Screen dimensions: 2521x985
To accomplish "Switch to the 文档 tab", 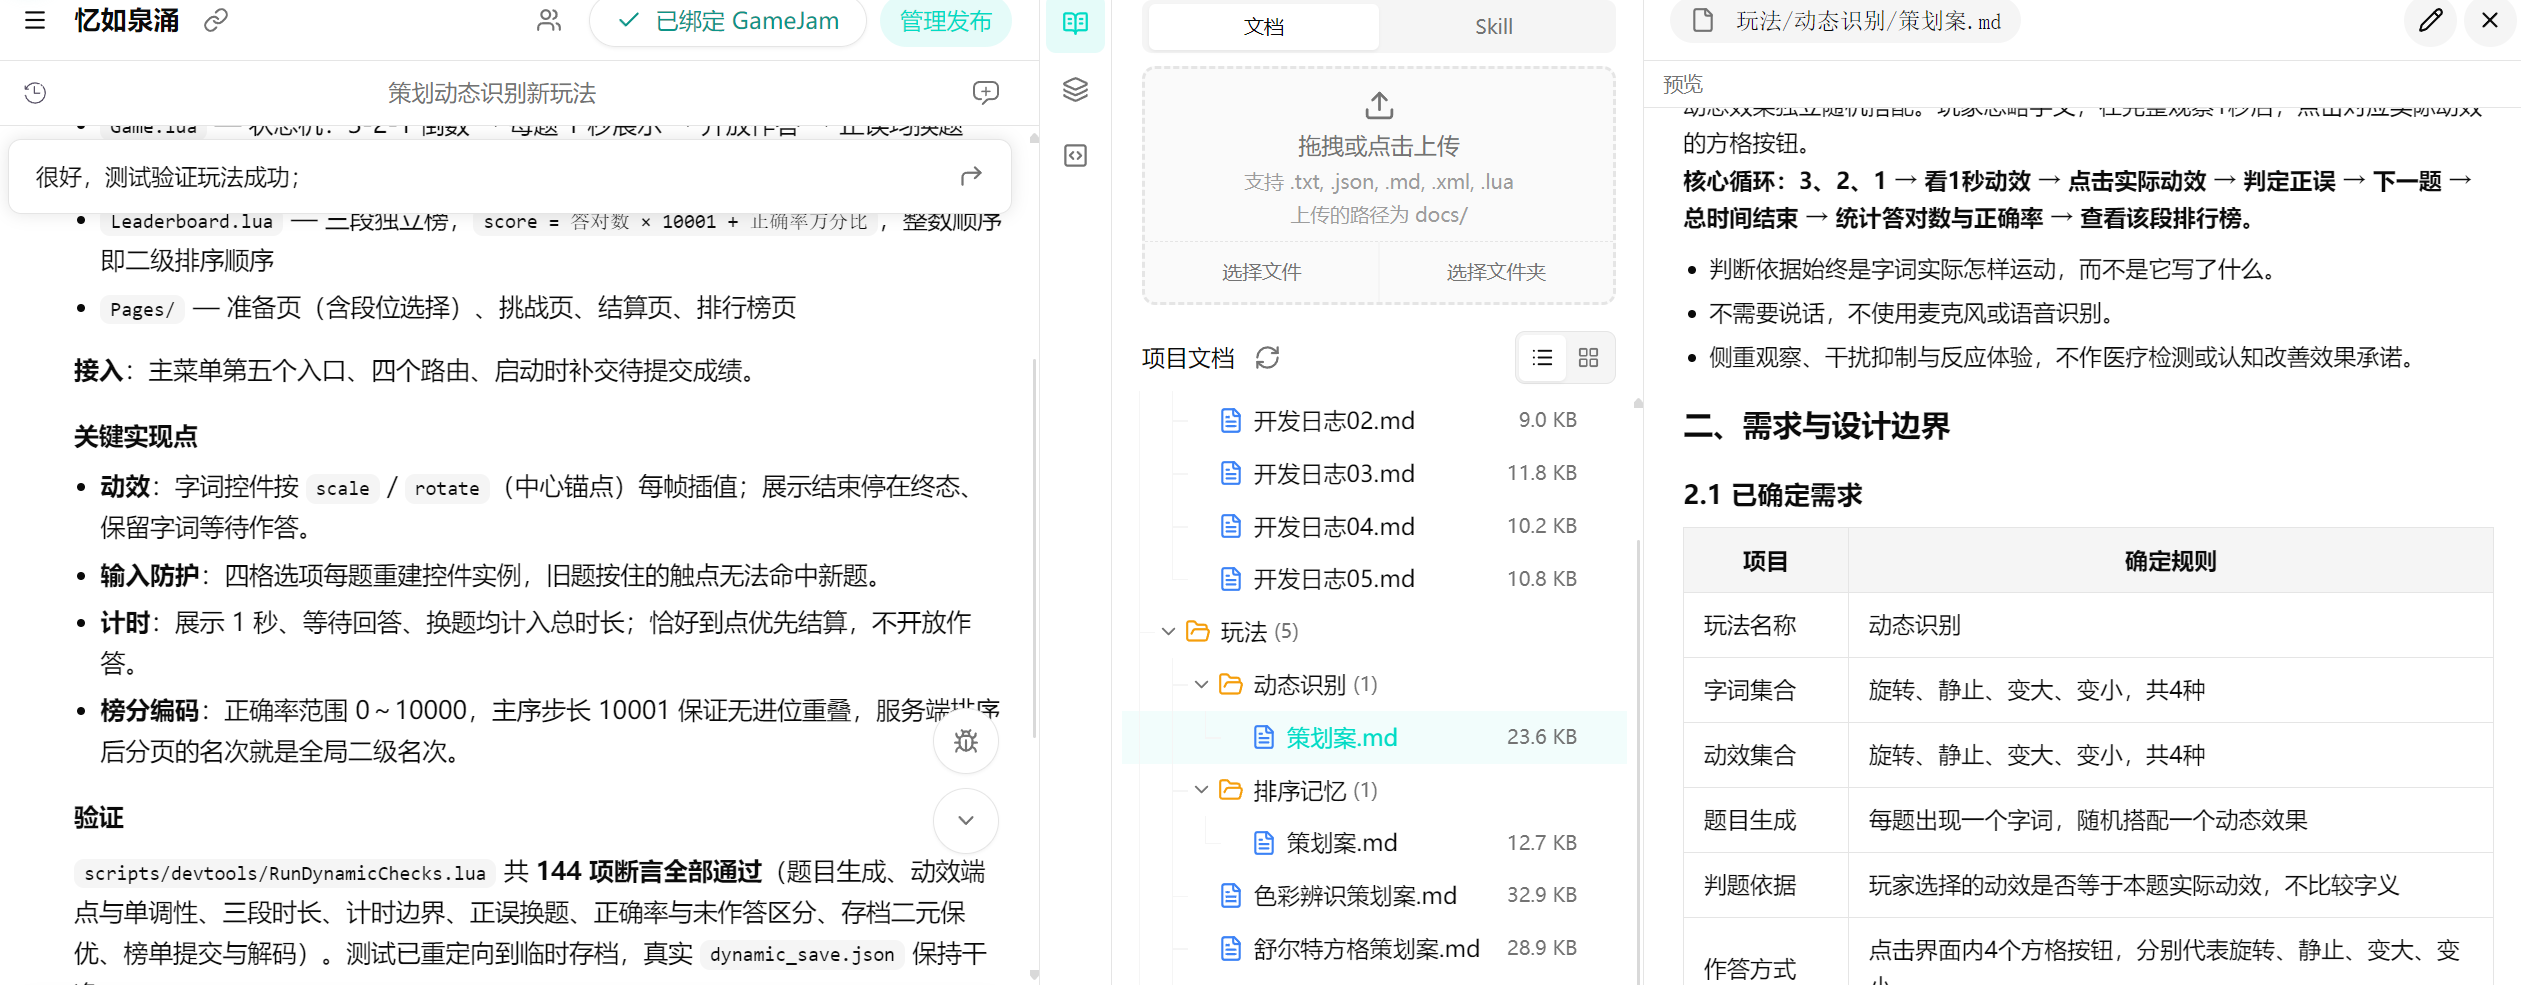I will pos(1264,26).
